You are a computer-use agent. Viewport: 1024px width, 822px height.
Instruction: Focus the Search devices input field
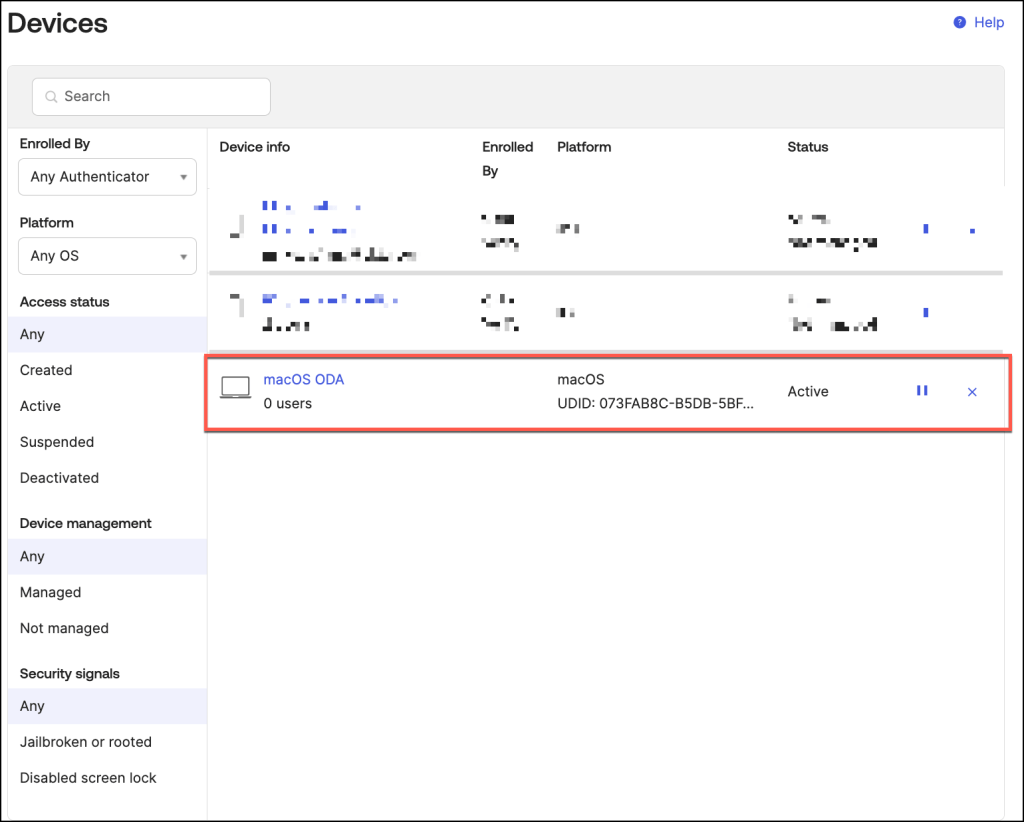(160, 97)
